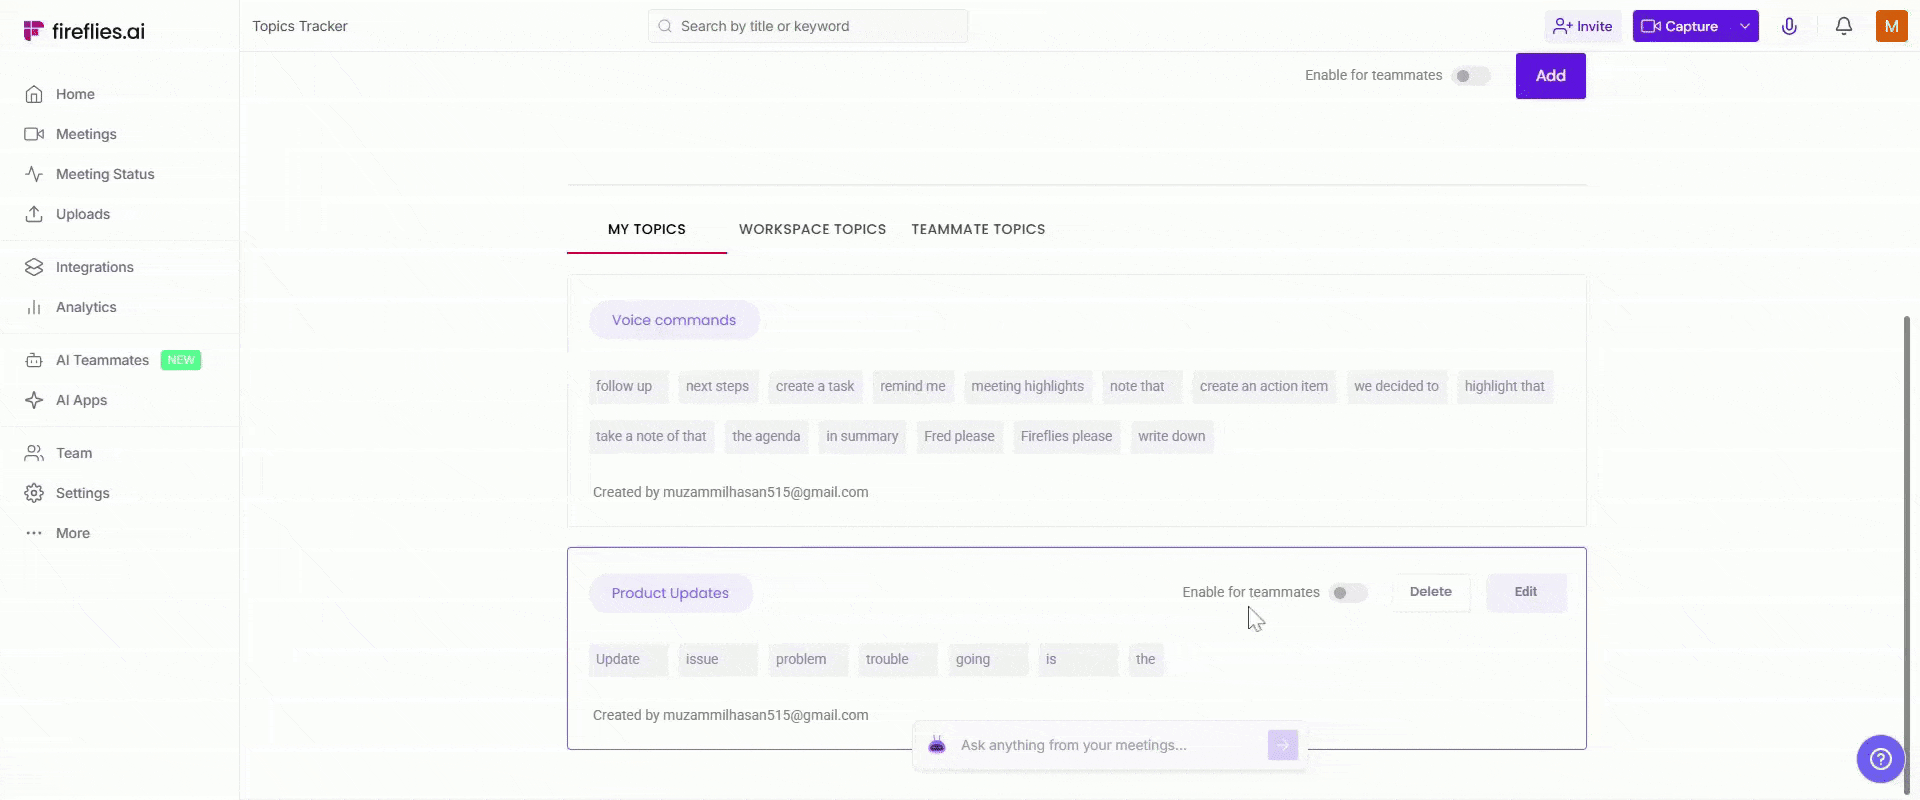The width and height of the screenshot is (1920, 800).
Task: Delete the Product Updates topic
Action: 1430,592
